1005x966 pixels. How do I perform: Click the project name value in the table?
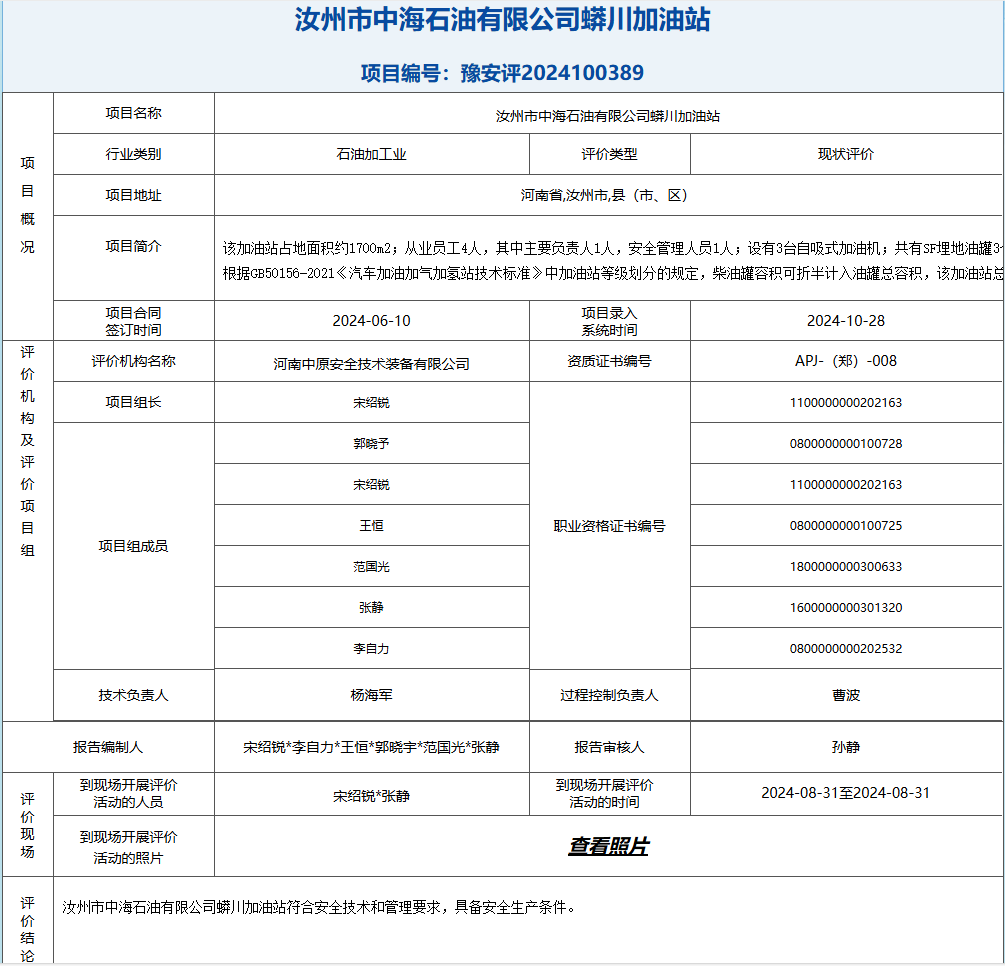(608, 116)
